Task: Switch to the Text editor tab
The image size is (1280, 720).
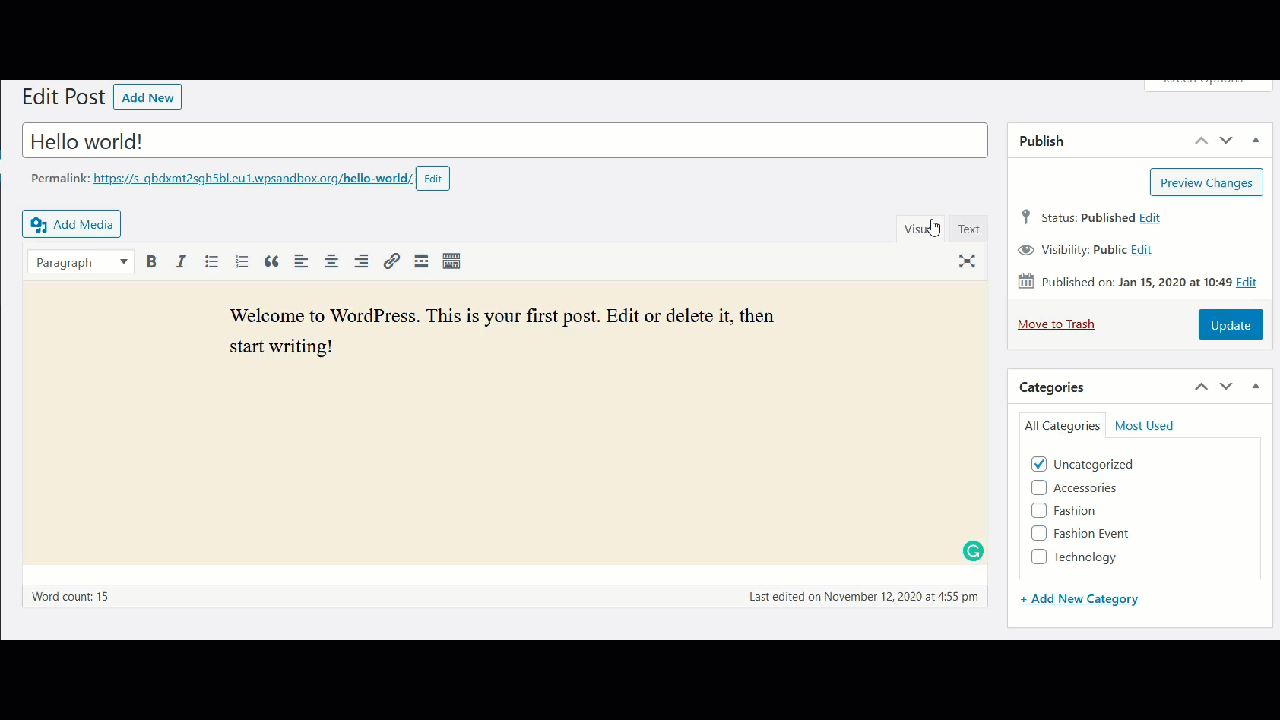Action: [967, 228]
